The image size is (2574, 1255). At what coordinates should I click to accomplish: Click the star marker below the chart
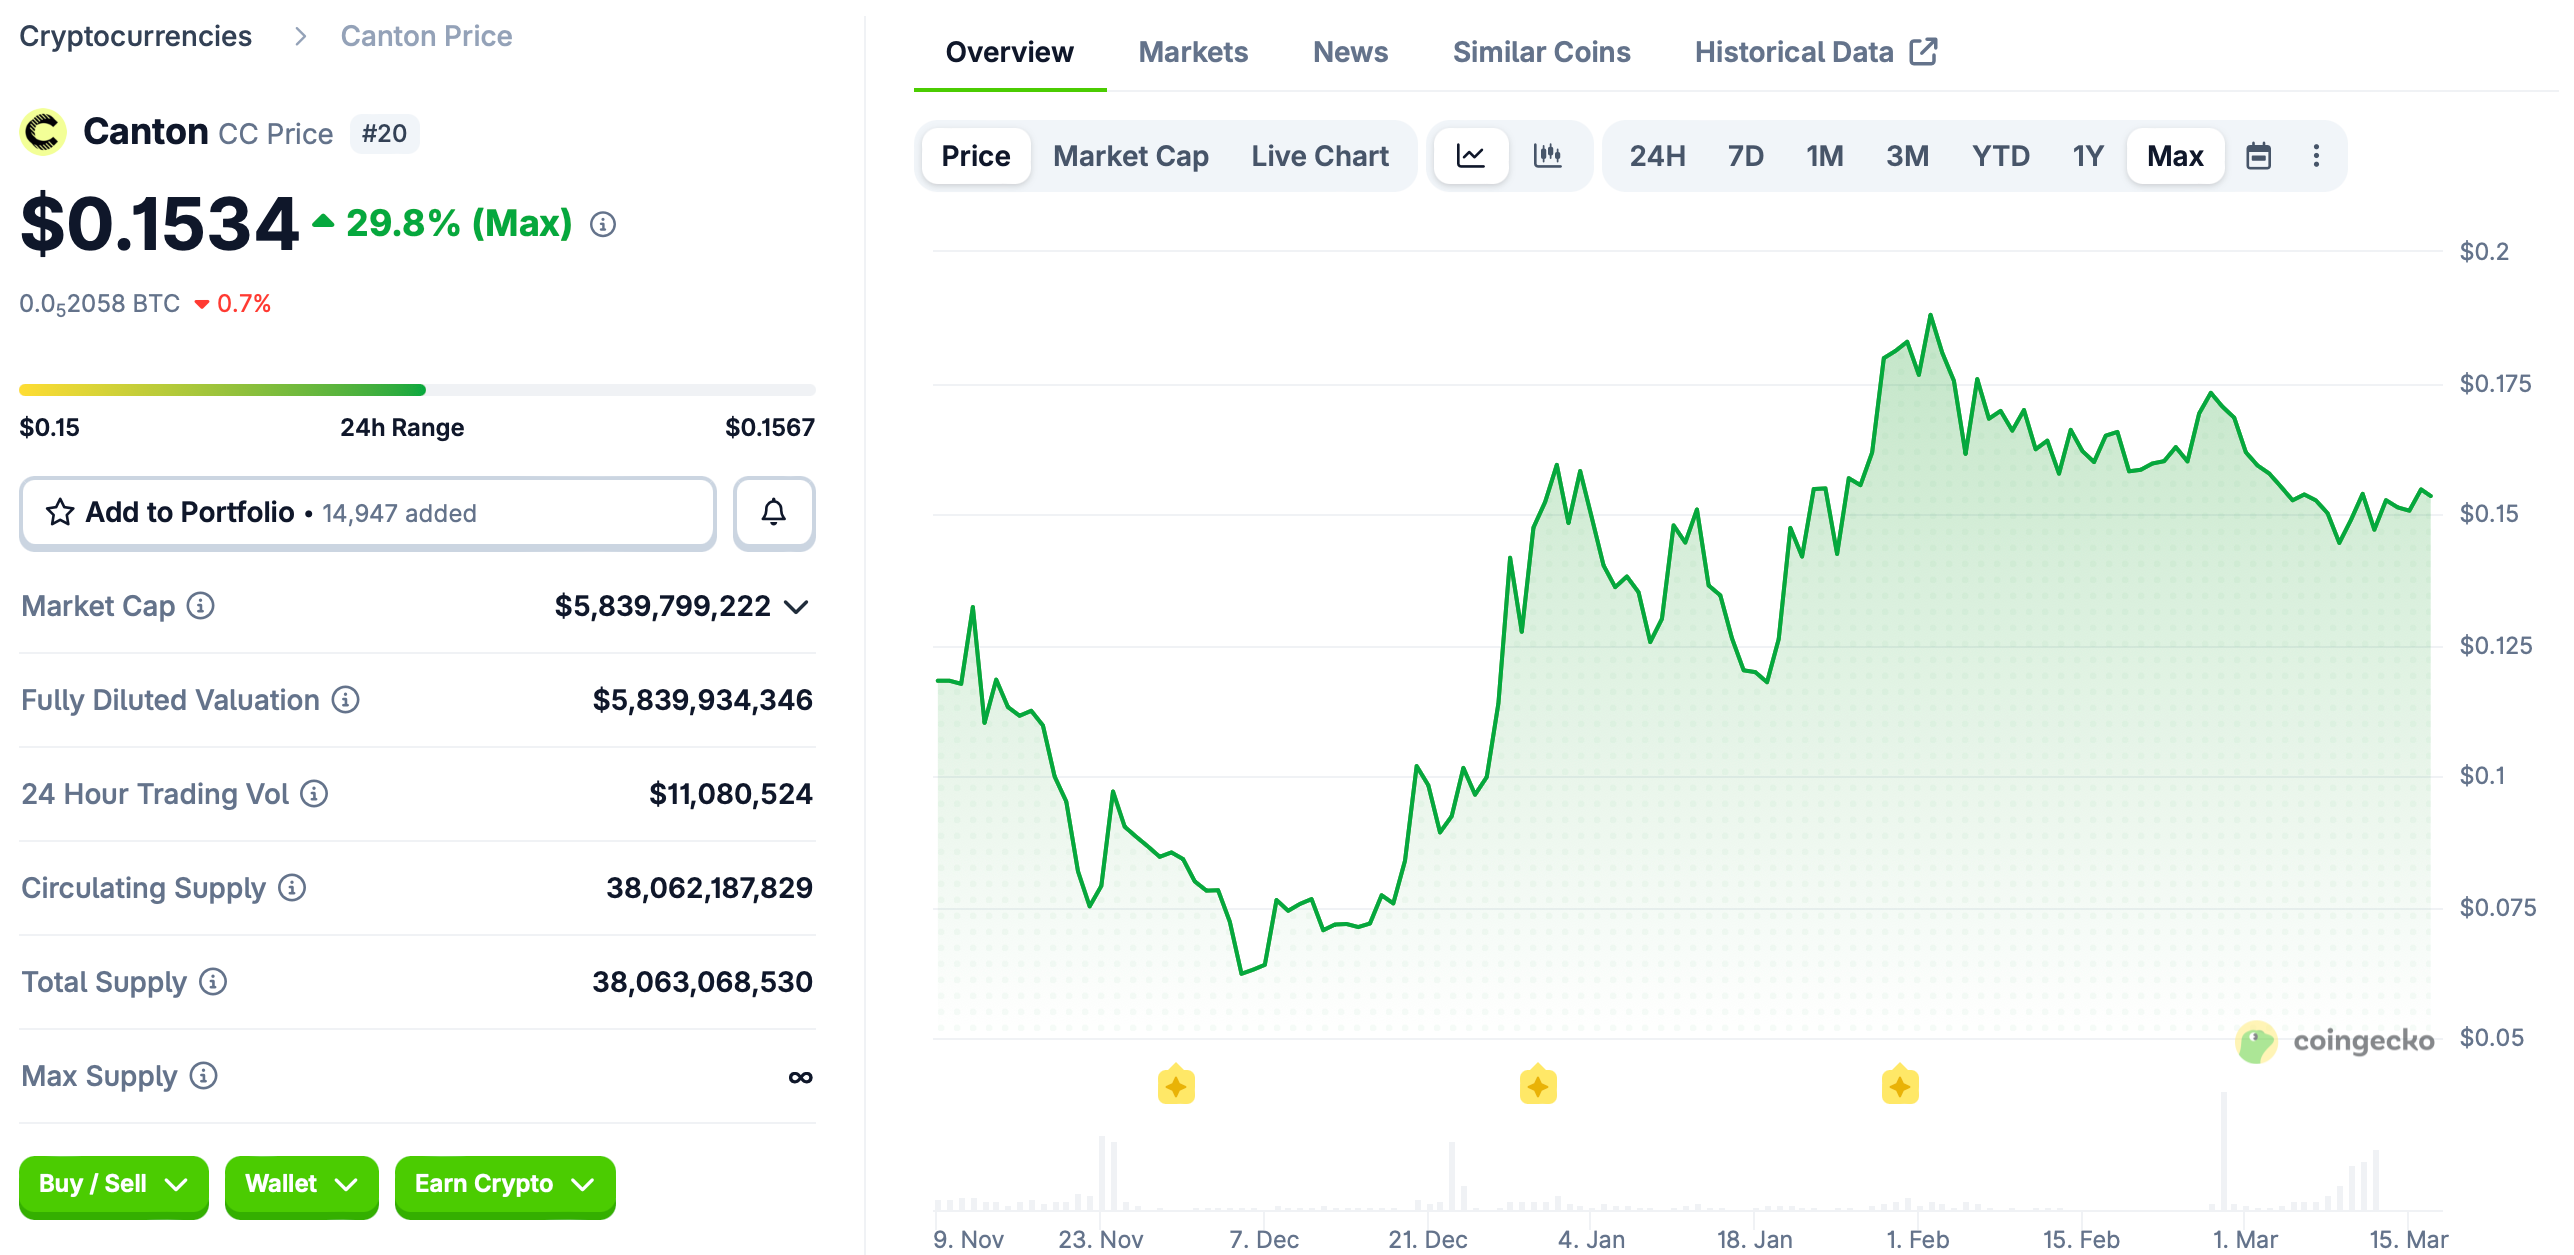1176,1084
